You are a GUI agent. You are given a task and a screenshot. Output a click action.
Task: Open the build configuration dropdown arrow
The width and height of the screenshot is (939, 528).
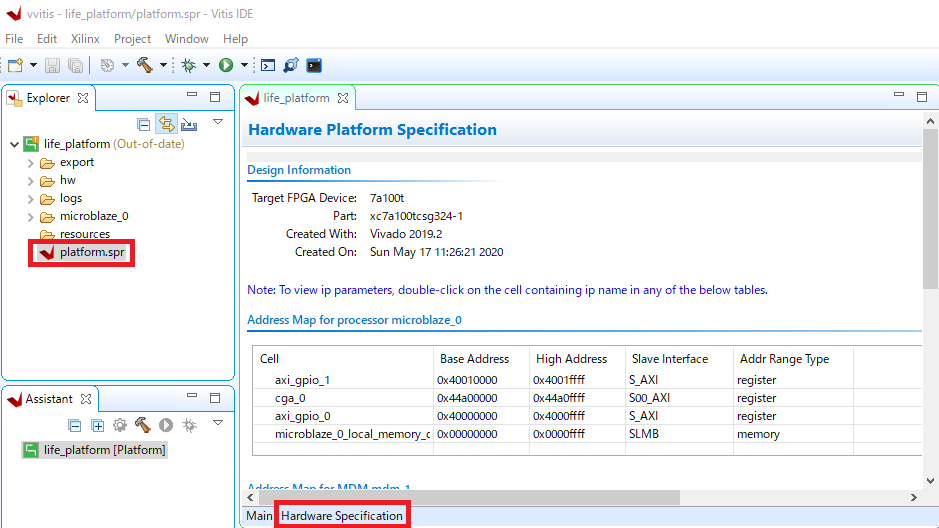[x=125, y=65]
